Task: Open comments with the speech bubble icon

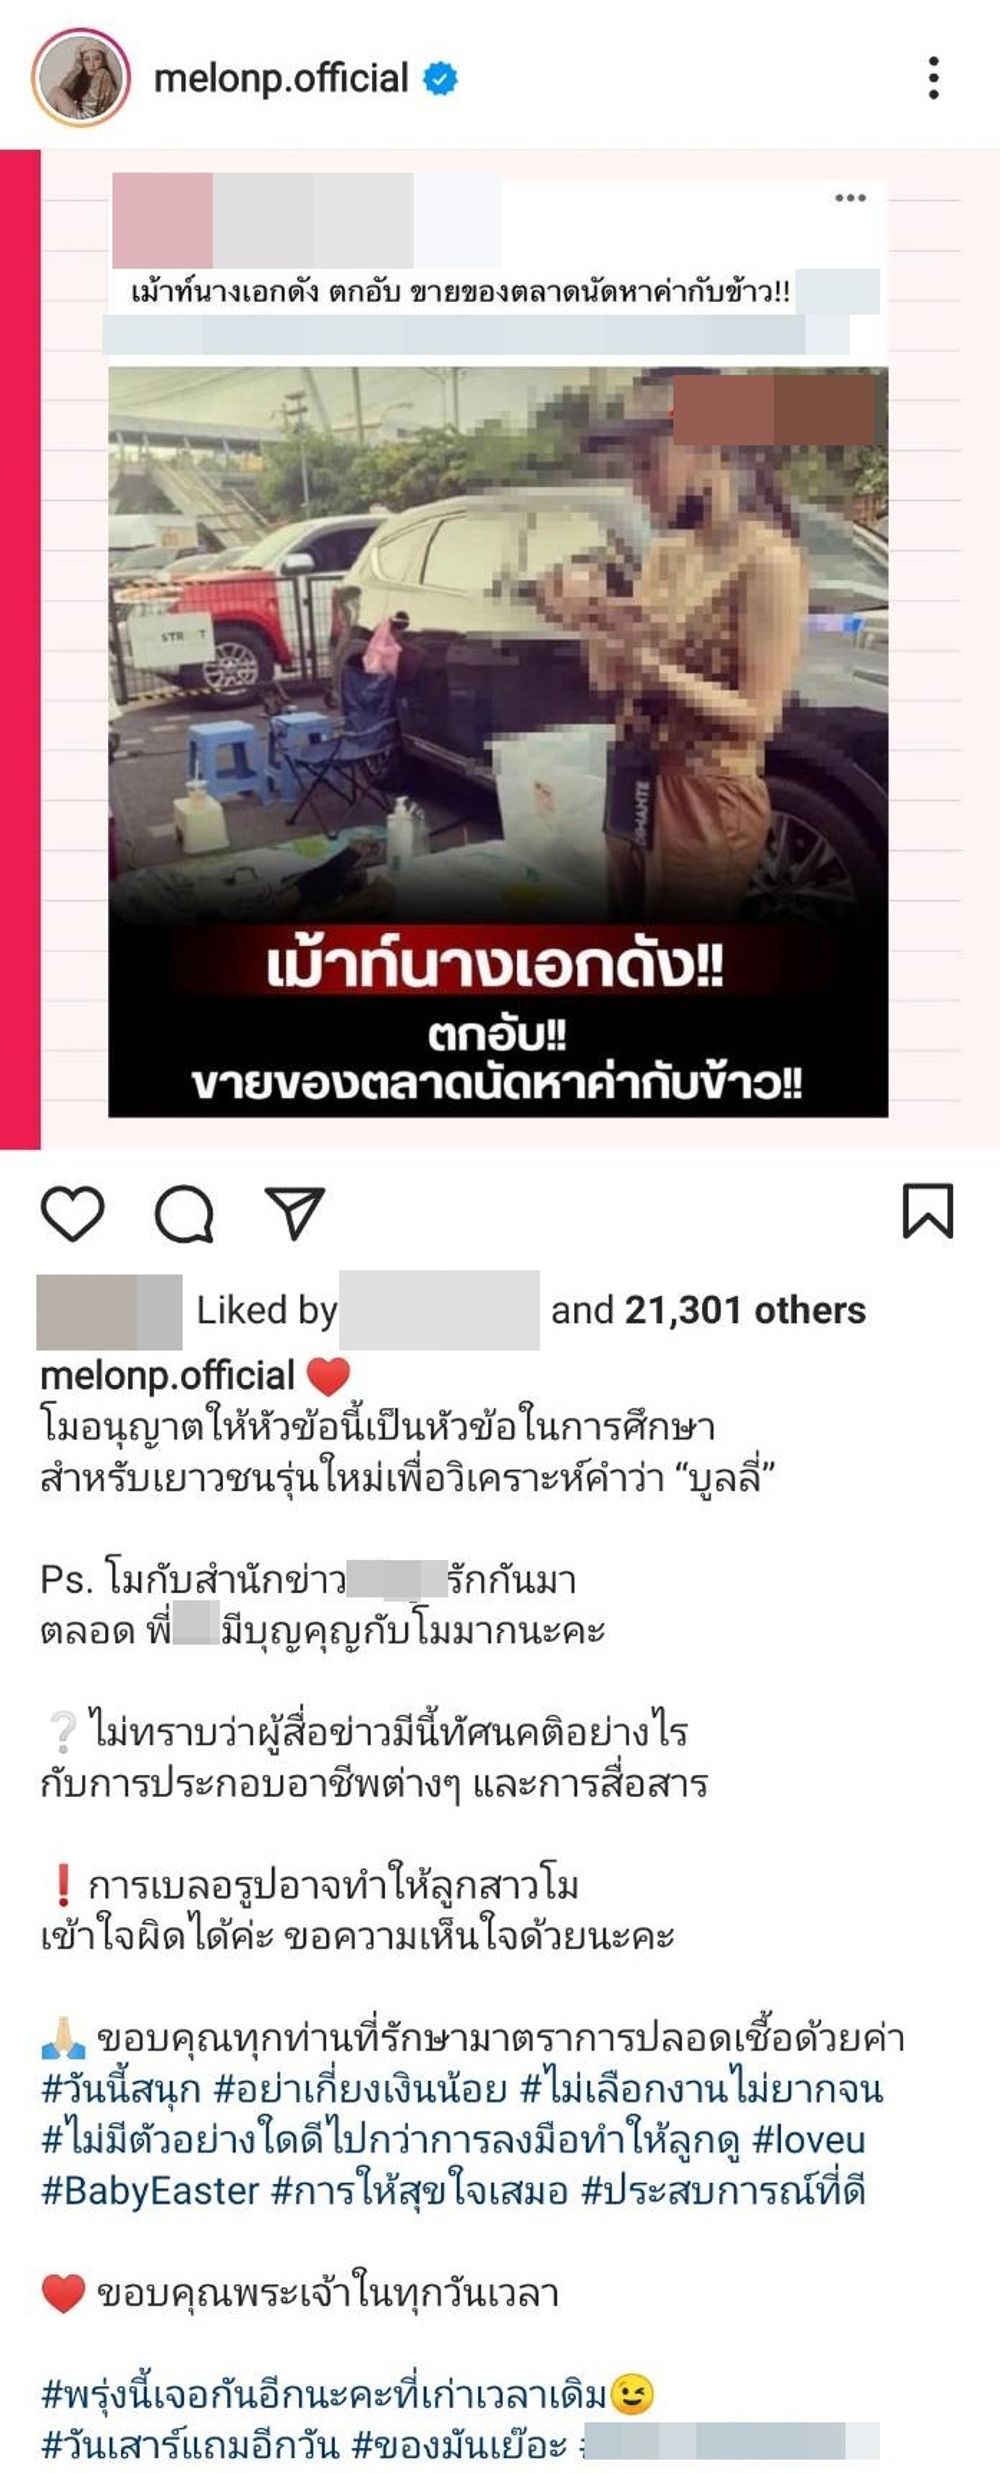Action: [184, 1214]
